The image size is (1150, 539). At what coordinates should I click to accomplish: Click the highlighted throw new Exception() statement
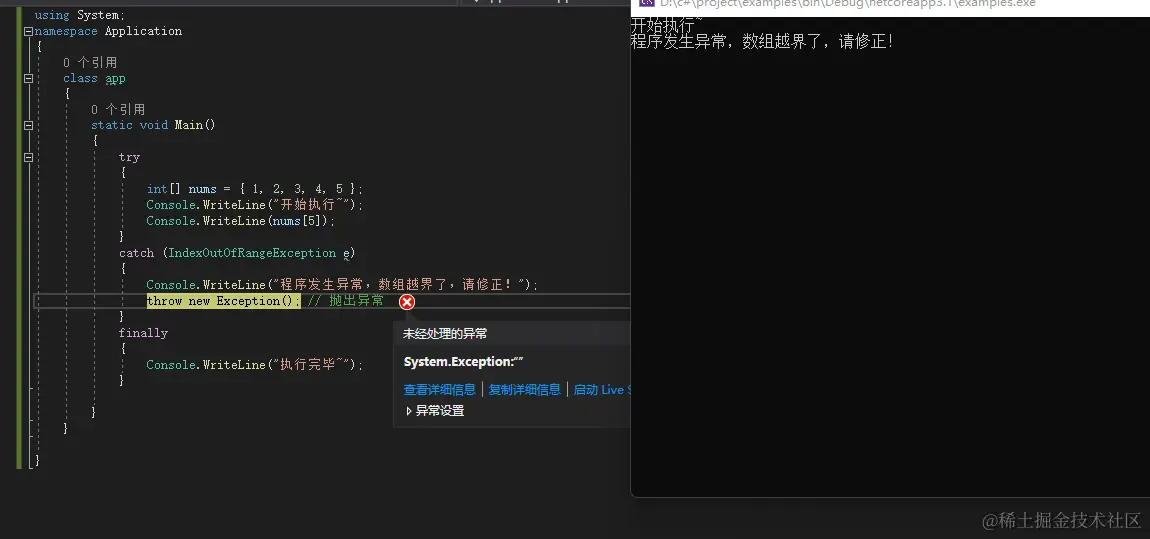pyautogui.click(x=224, y=301)
